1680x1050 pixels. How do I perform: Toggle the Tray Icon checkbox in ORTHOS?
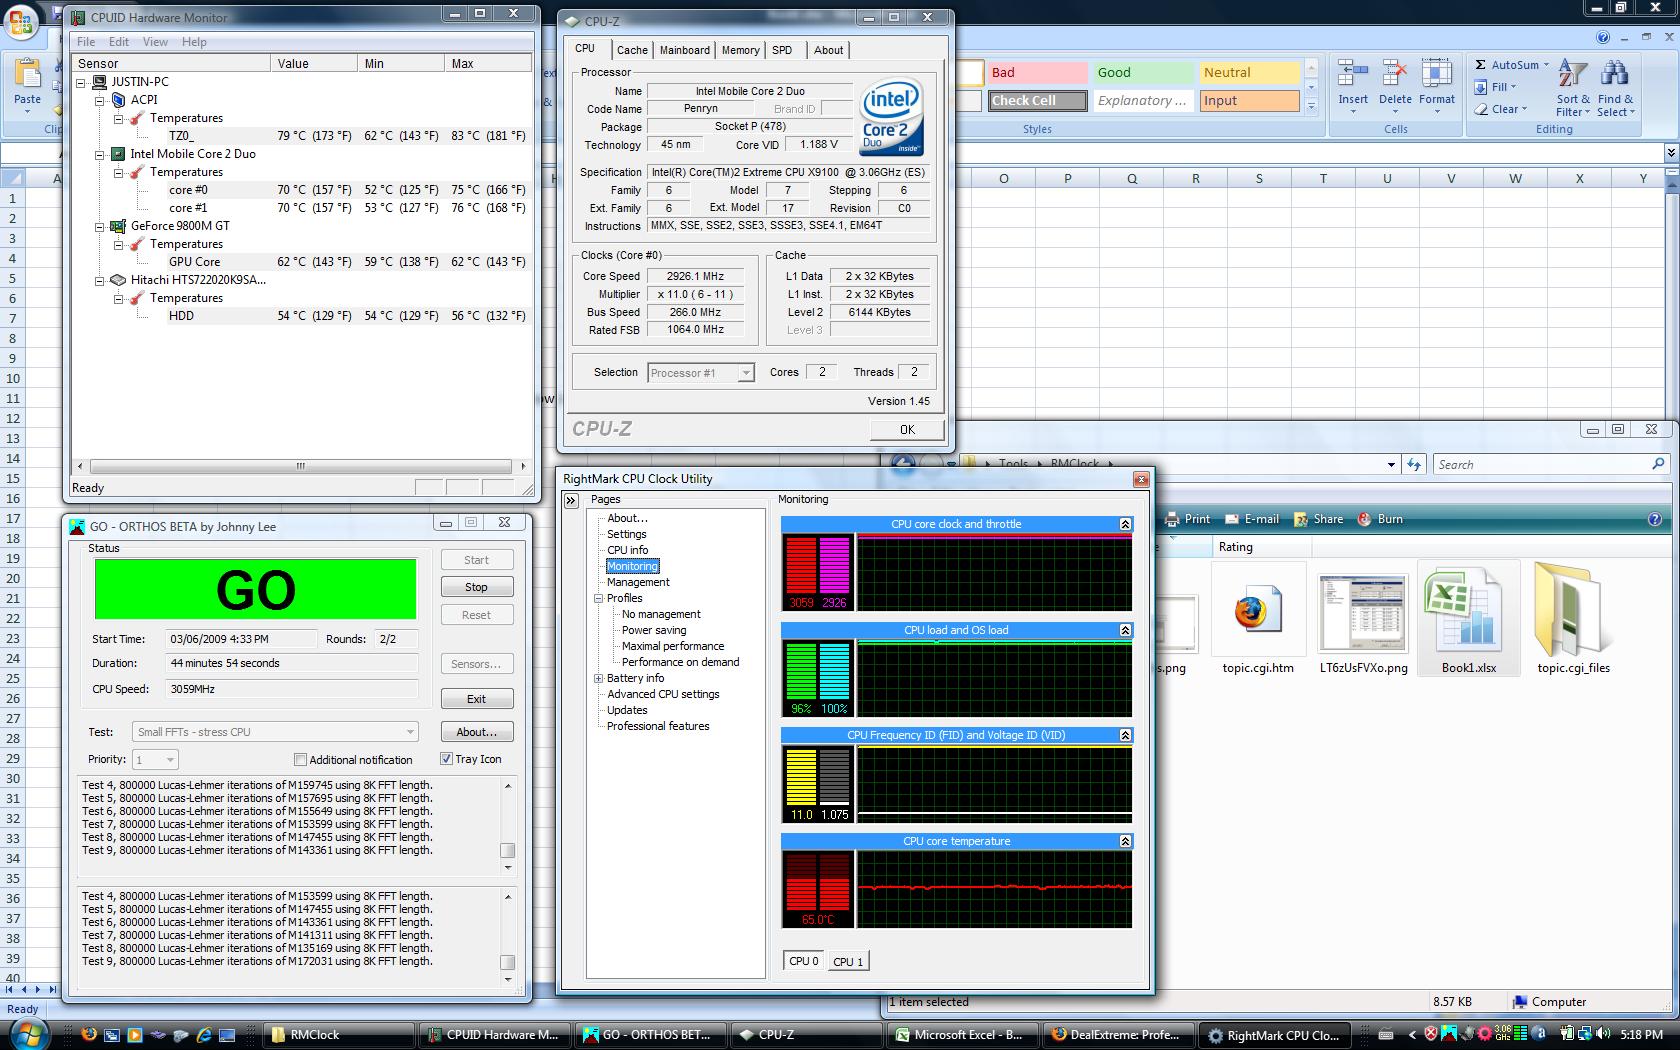[446, 759]
